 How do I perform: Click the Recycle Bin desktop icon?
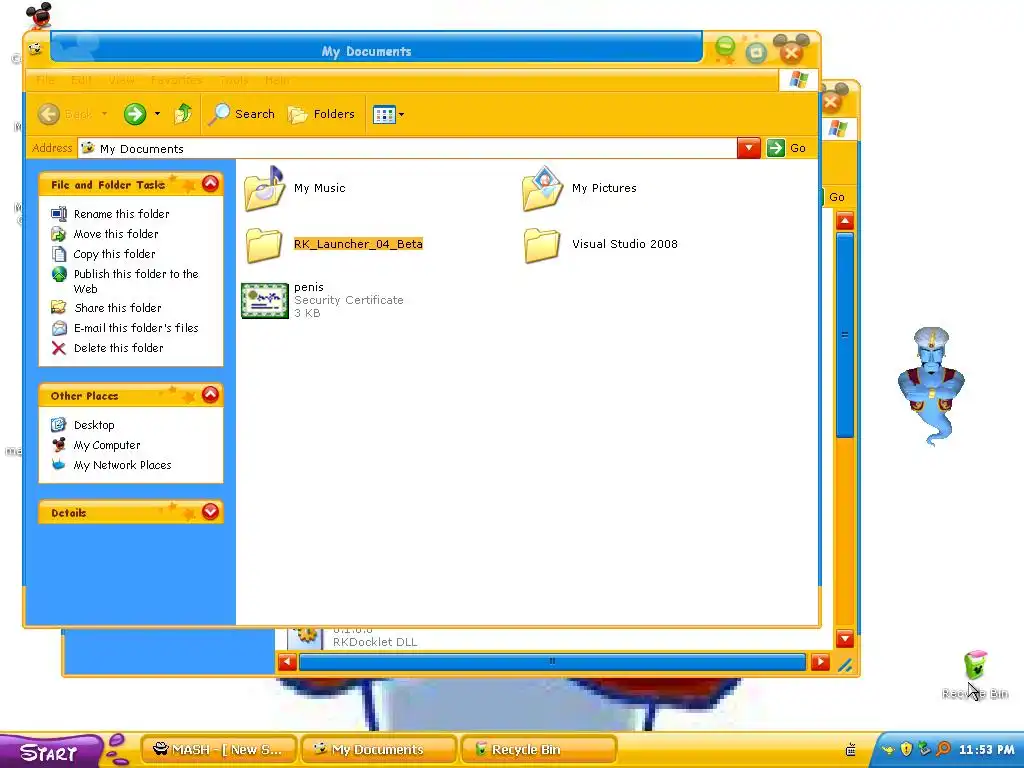975,675
